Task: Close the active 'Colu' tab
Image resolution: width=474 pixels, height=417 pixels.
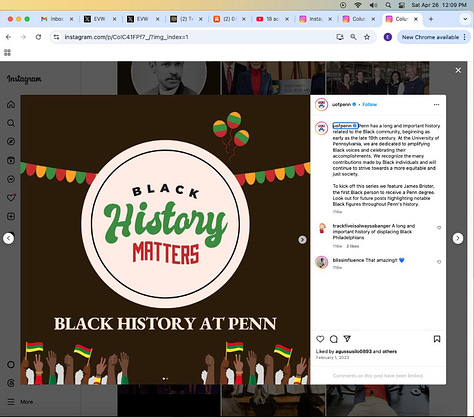Action: point(416,19)
